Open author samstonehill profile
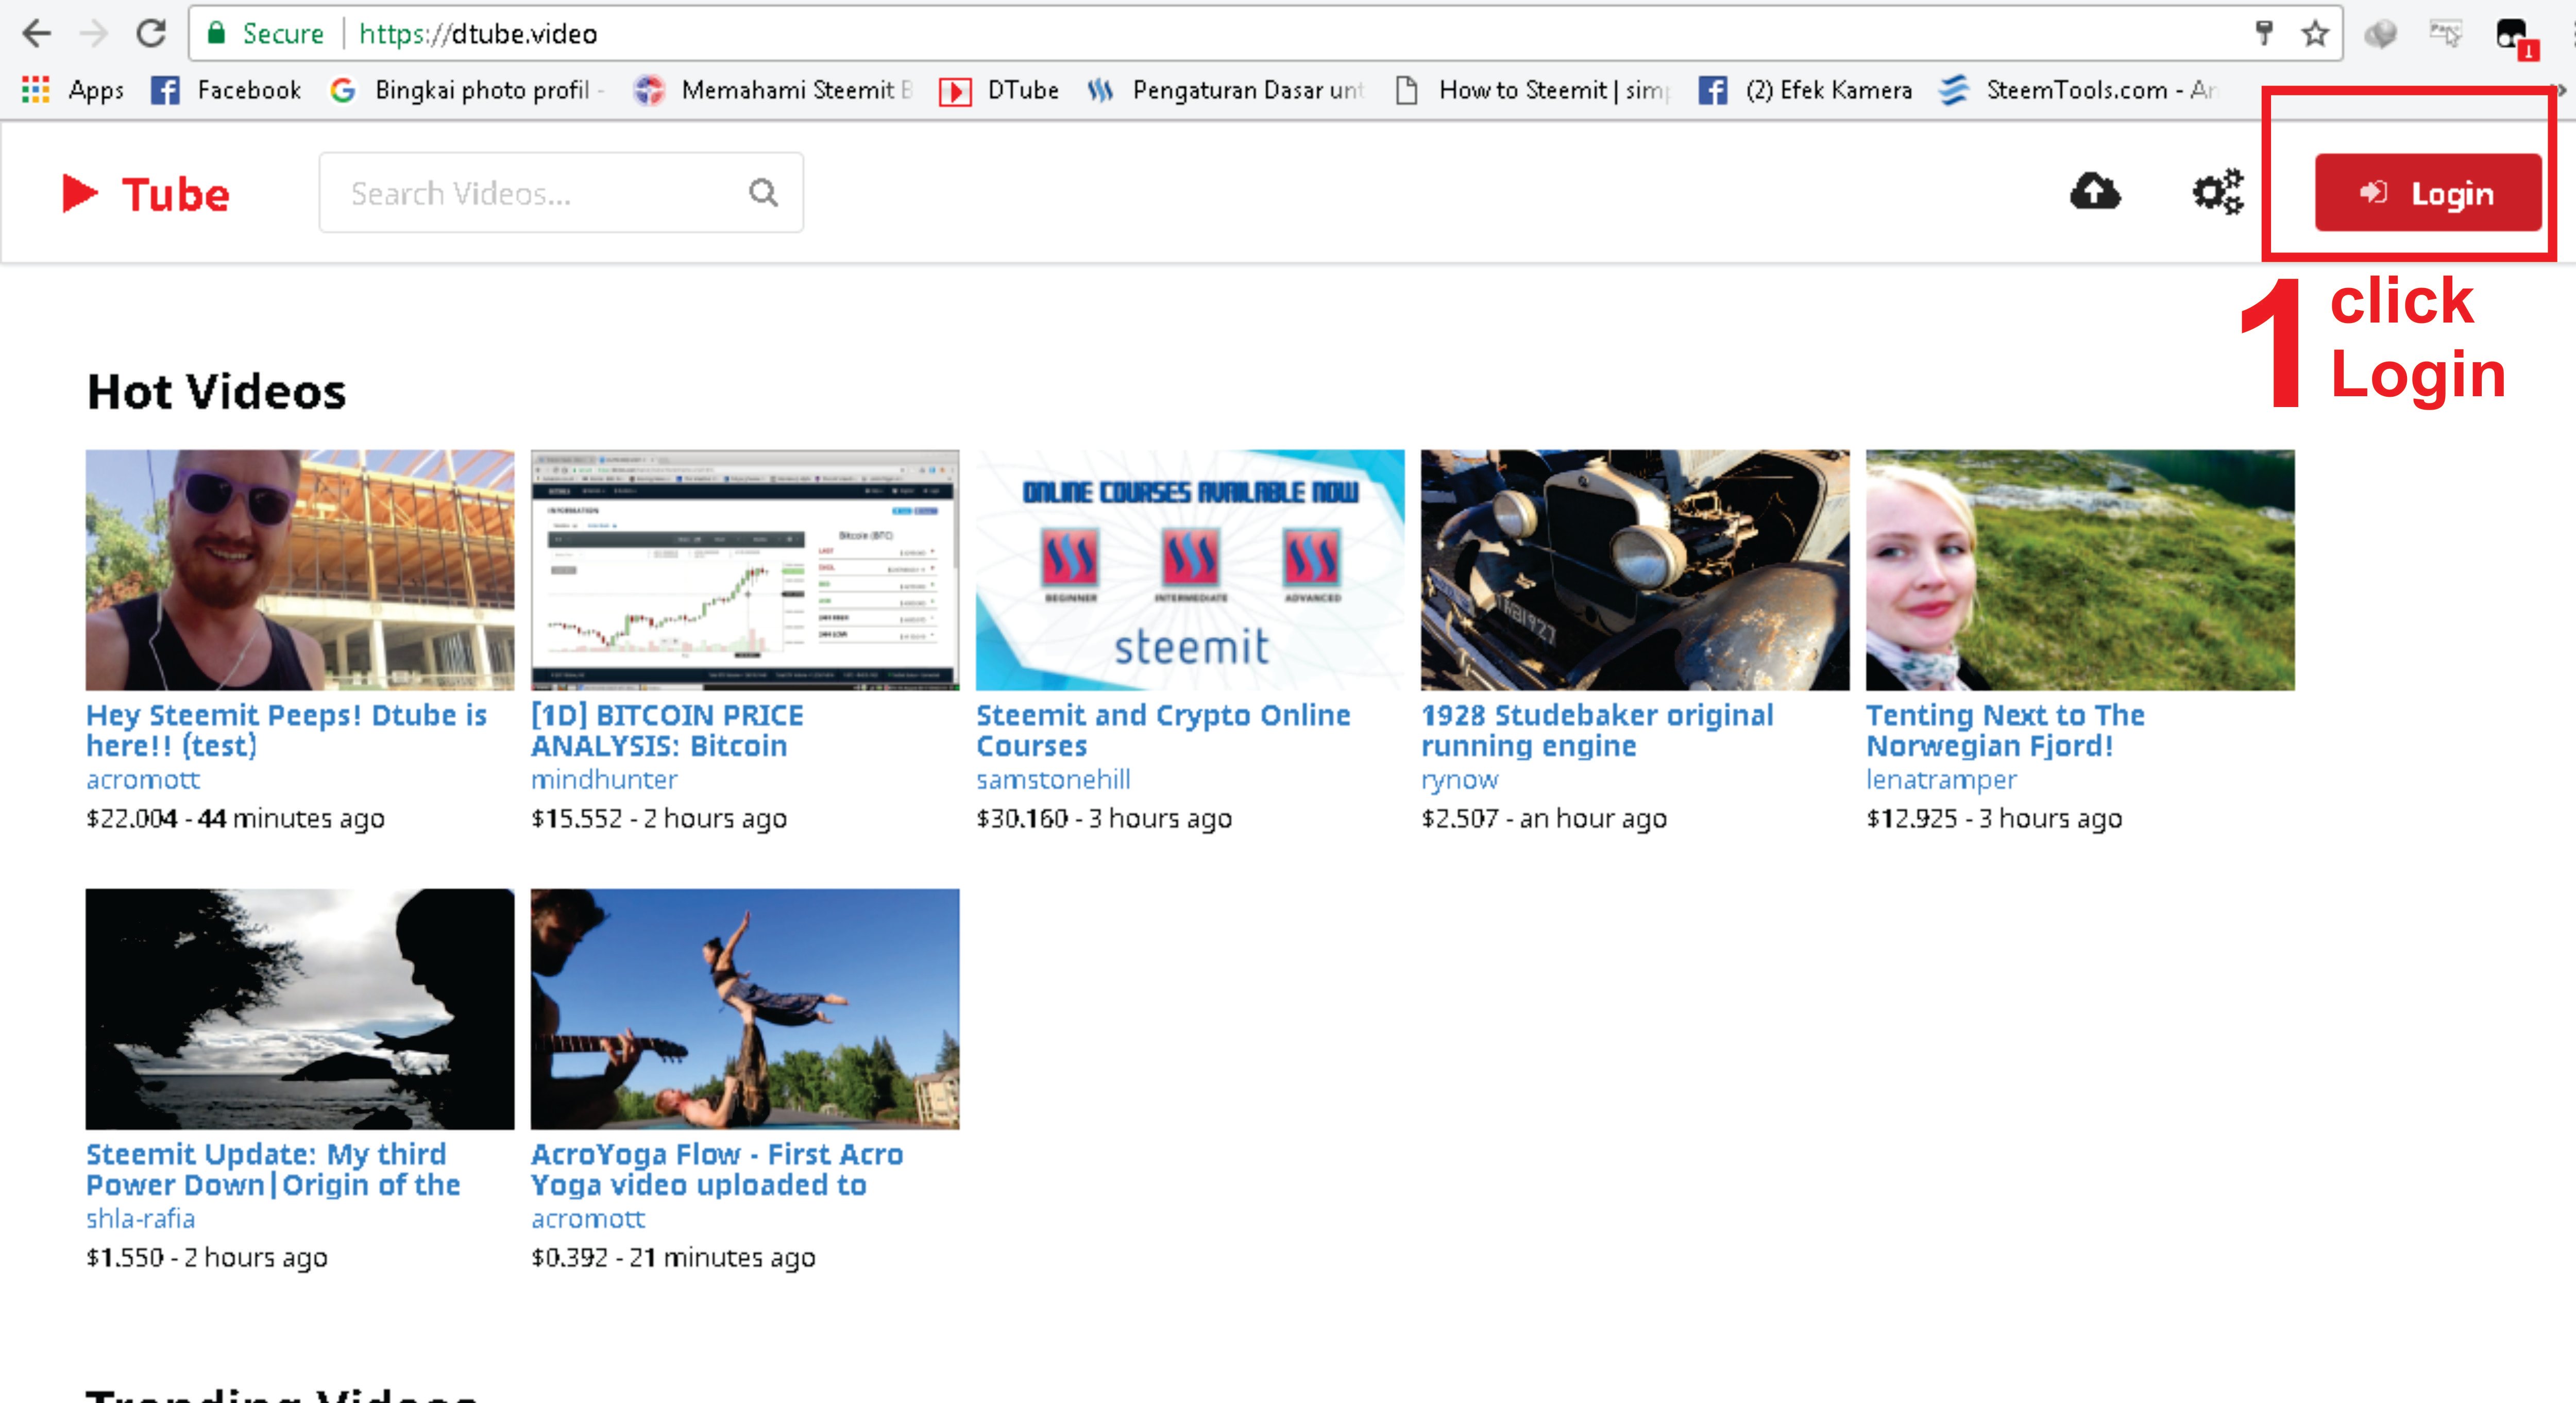The height and width of the screenshot is (1403, 2576). pyautogui.click(x=1053, y=780)
